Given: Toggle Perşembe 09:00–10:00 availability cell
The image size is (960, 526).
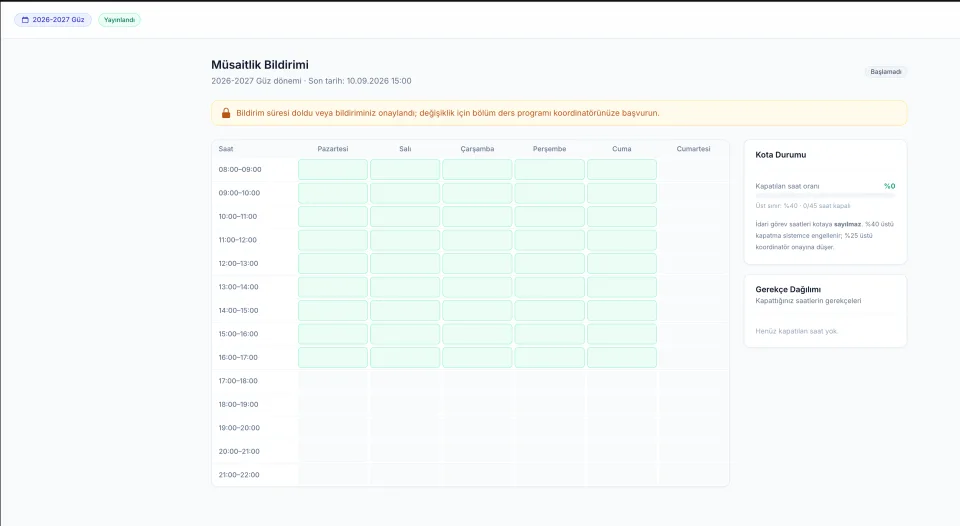Looking at the screenshot, I should [549, 193].
